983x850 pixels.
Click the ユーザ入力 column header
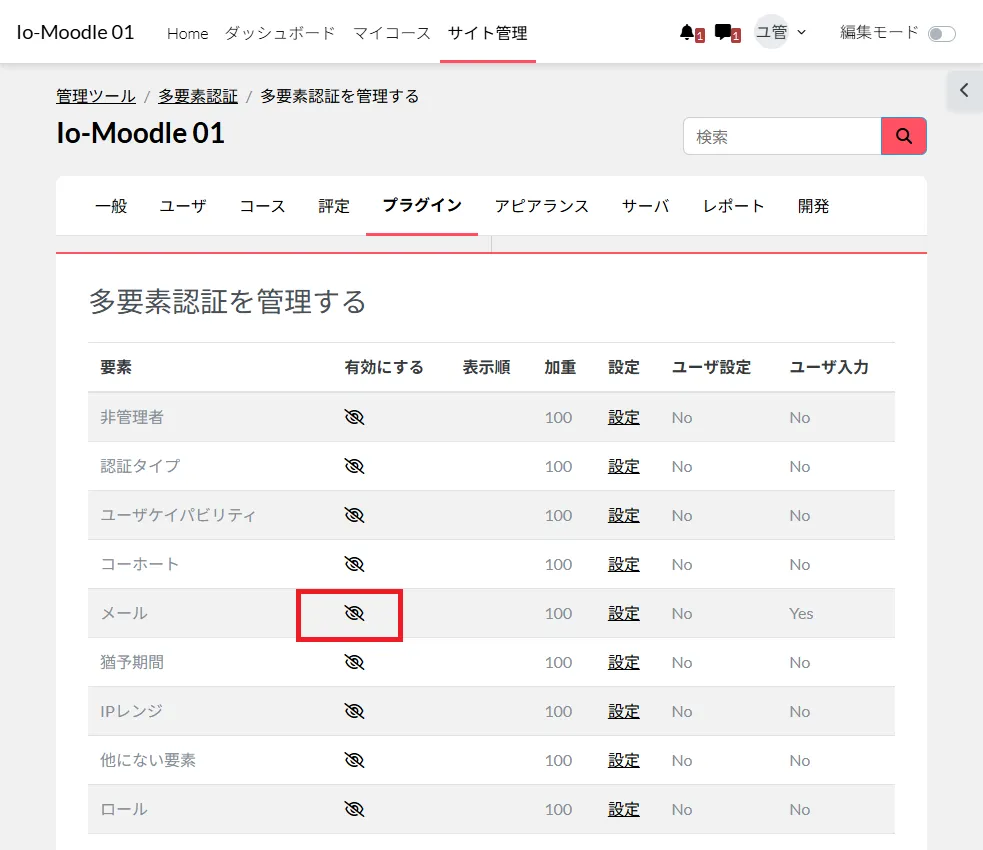click(829, 367)
